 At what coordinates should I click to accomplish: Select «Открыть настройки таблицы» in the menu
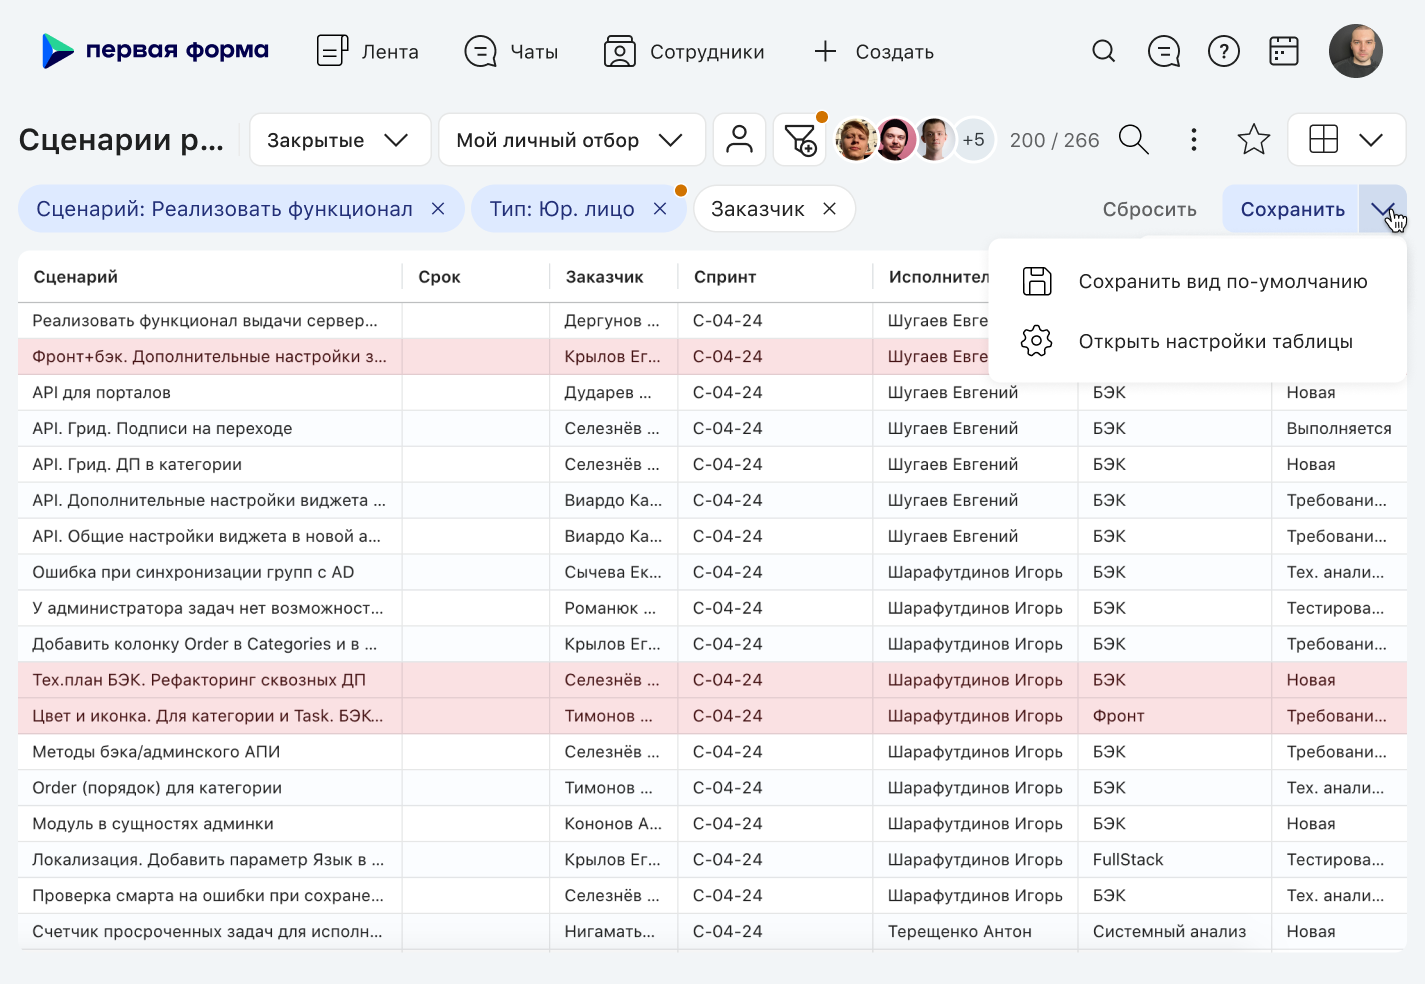[x=1215, y=341]
